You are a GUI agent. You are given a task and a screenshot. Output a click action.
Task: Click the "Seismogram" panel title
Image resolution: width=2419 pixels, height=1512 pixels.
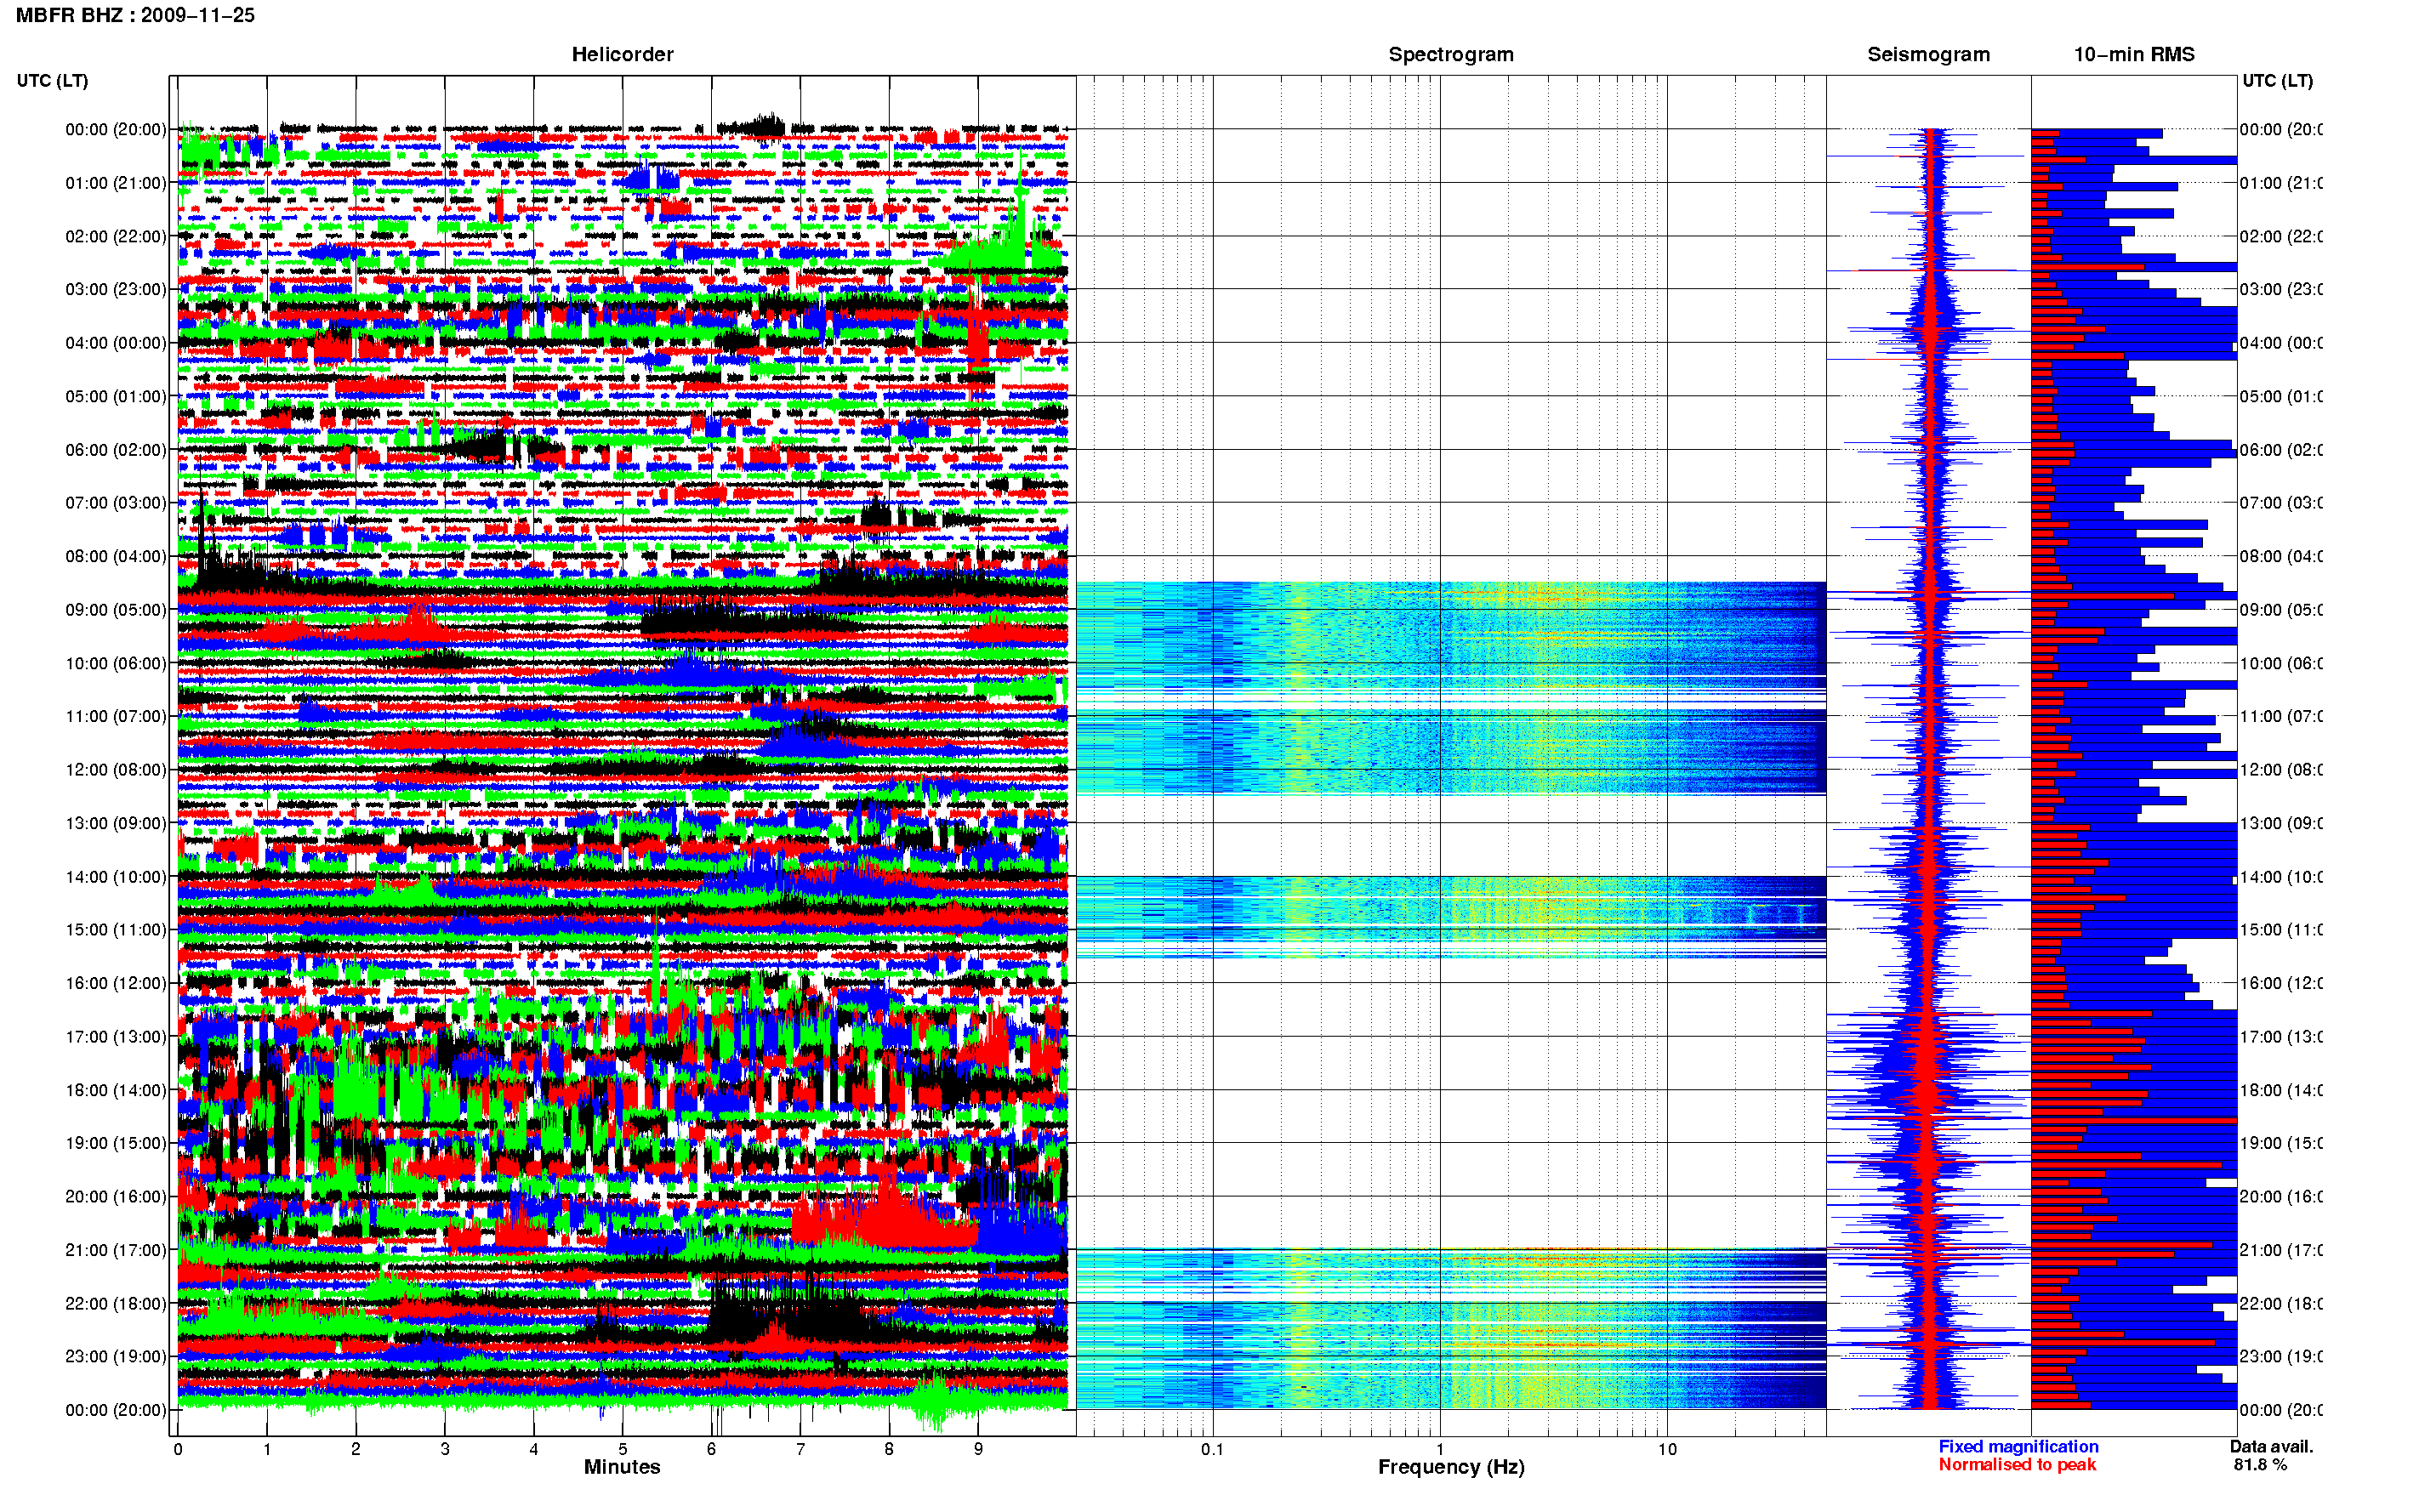pos(1928,54)
